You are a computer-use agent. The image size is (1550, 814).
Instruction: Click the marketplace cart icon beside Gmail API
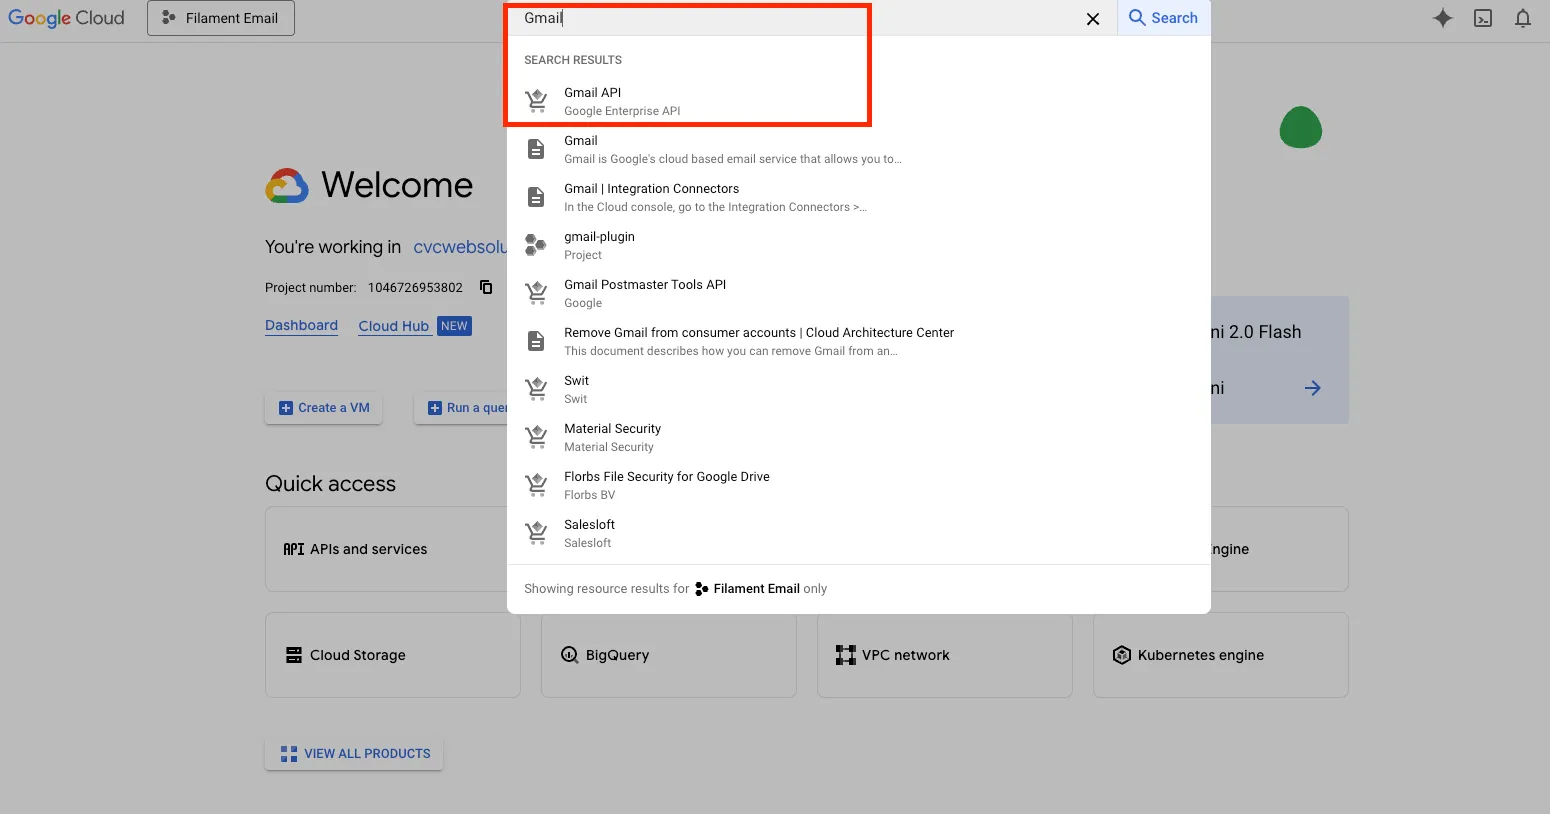click(x=537, y=101)
